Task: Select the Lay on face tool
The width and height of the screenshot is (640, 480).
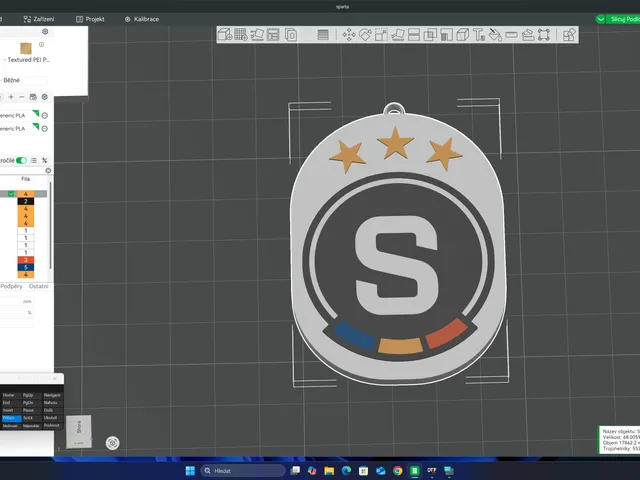Action: pyautogui.click(x=398, y=35)
